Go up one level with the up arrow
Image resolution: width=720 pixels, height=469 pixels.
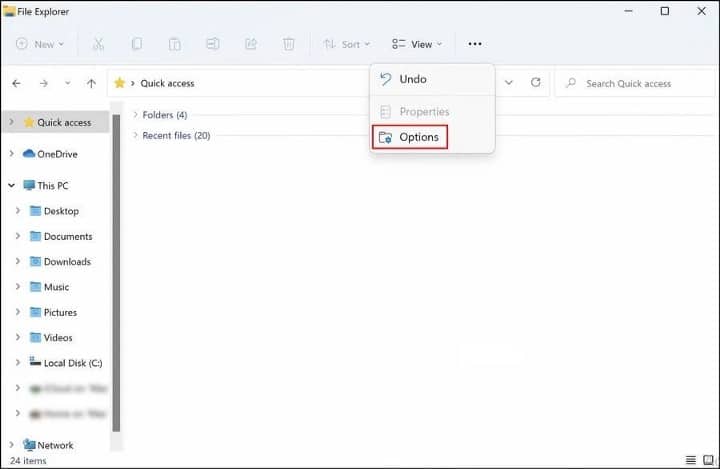click(91, 83)
